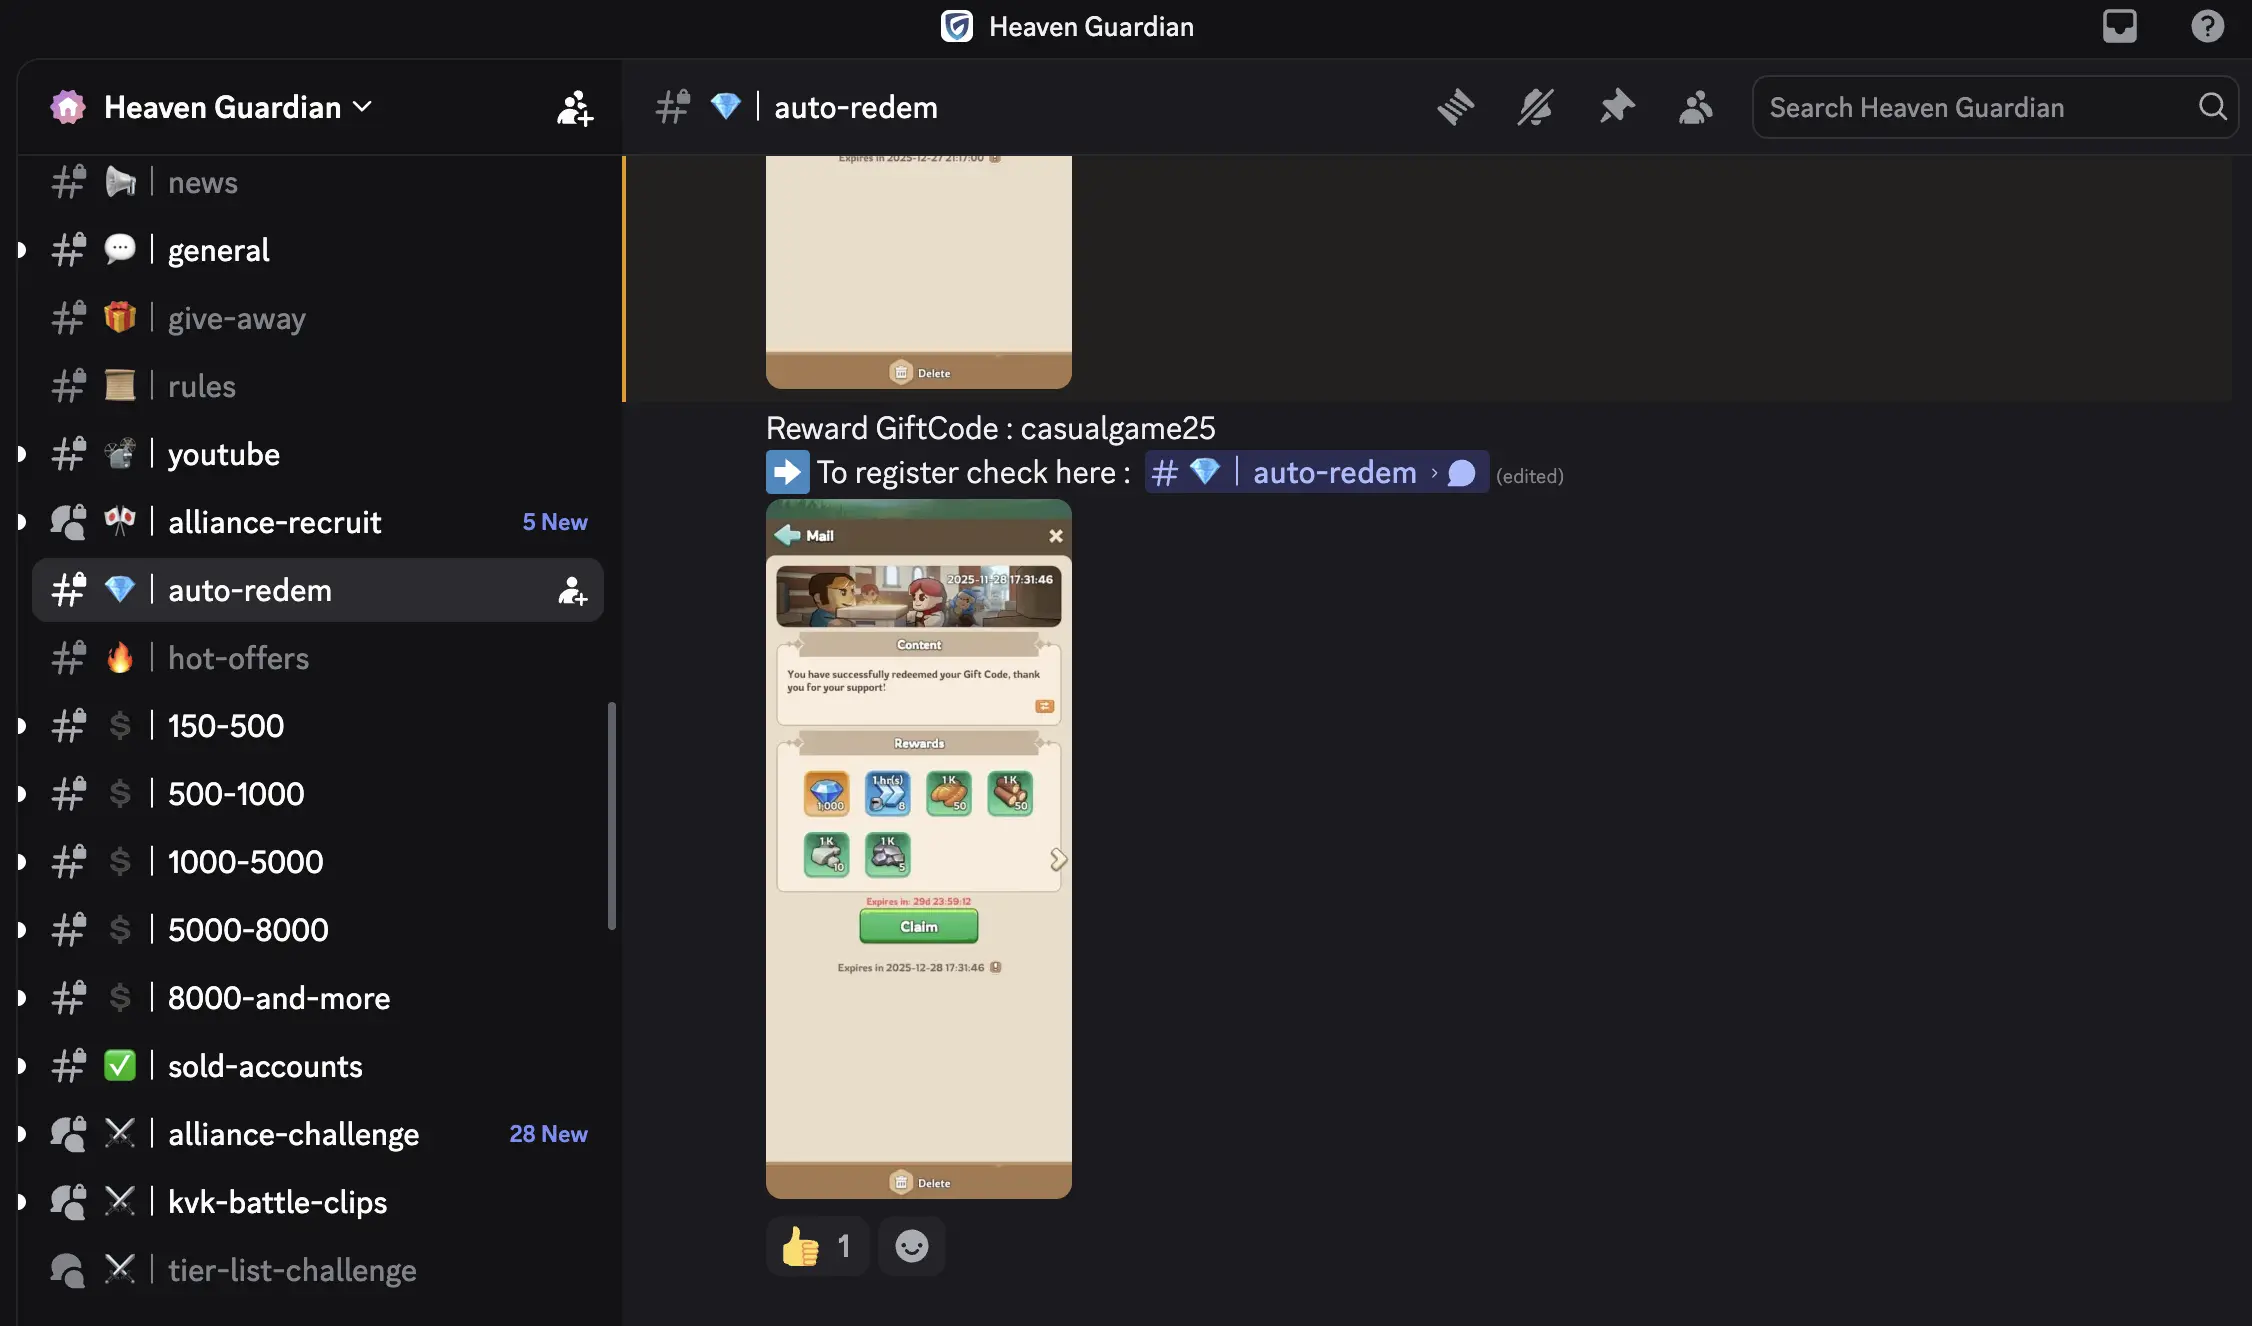Toggle channel notification settings bell
This screenshot has height=1326, width=2252.
[x=1535, y=107]
